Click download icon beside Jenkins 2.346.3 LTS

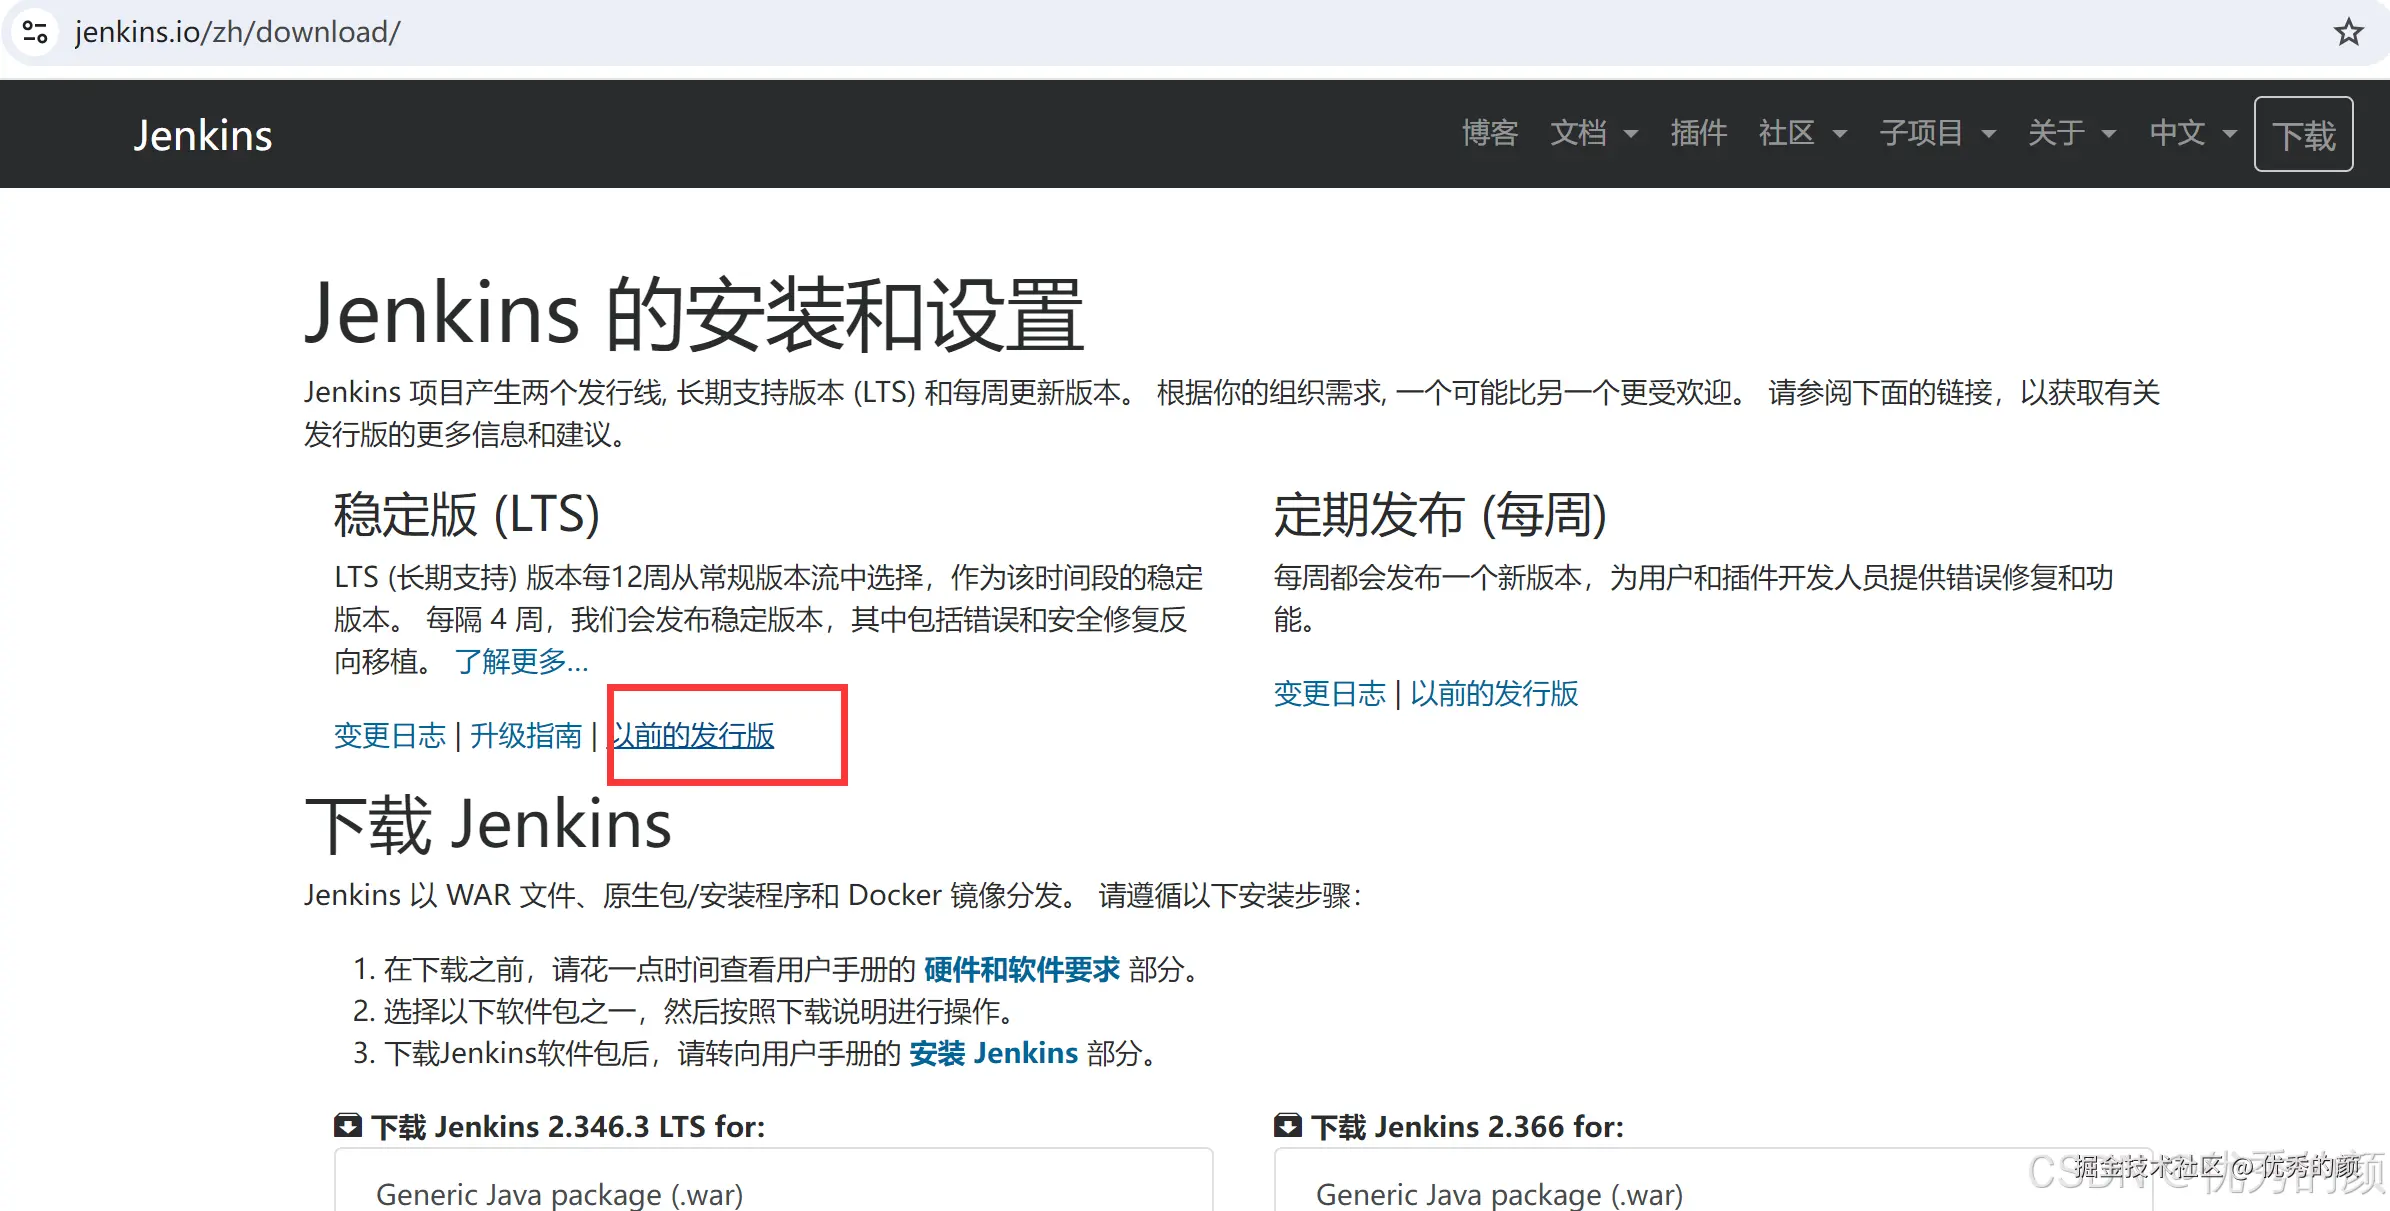pyautogui.click(x=347, y=1126)
